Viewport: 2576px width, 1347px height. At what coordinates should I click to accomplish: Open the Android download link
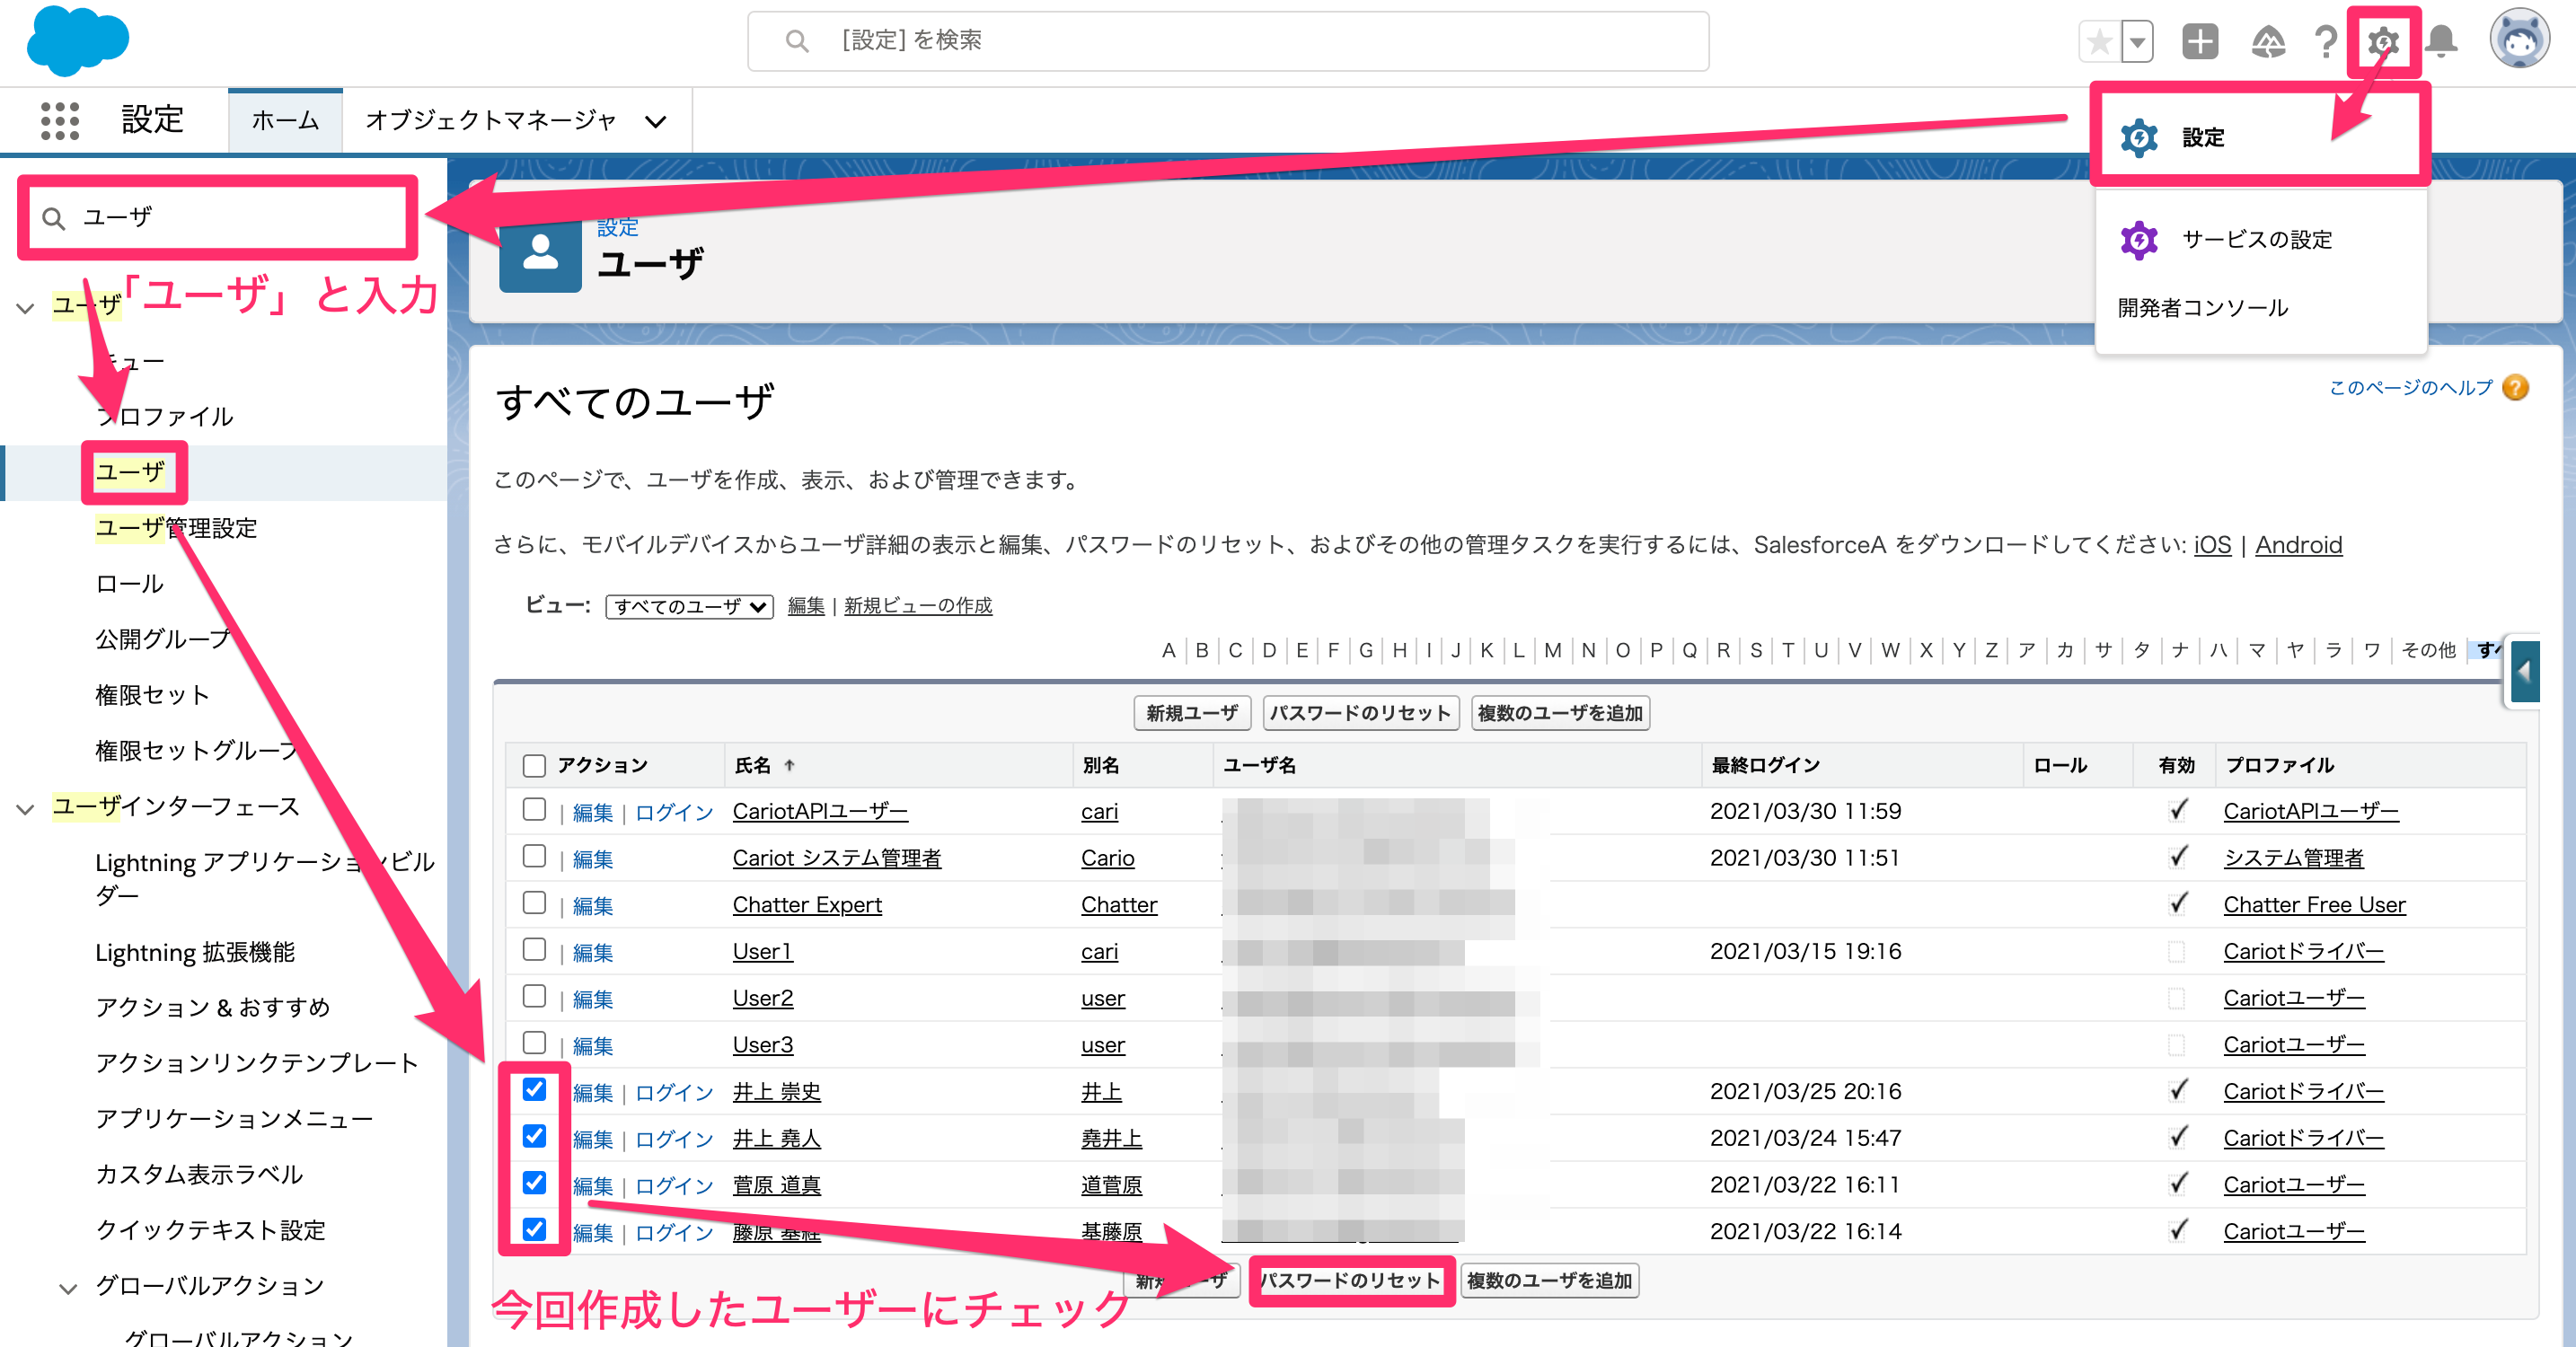pyautogui.click(x=2298, y=545)
